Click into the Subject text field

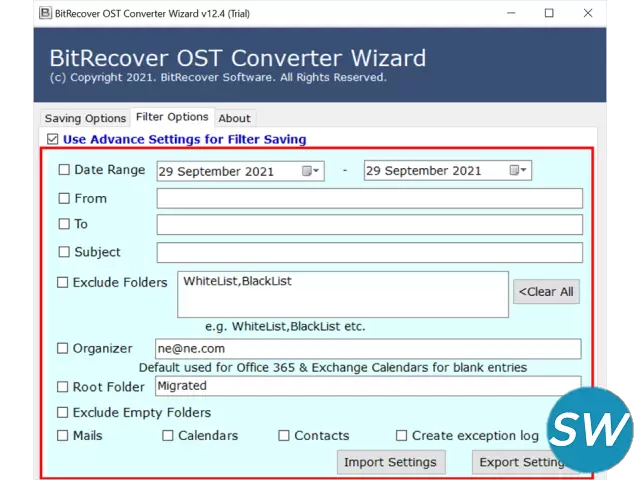point(369,252)
